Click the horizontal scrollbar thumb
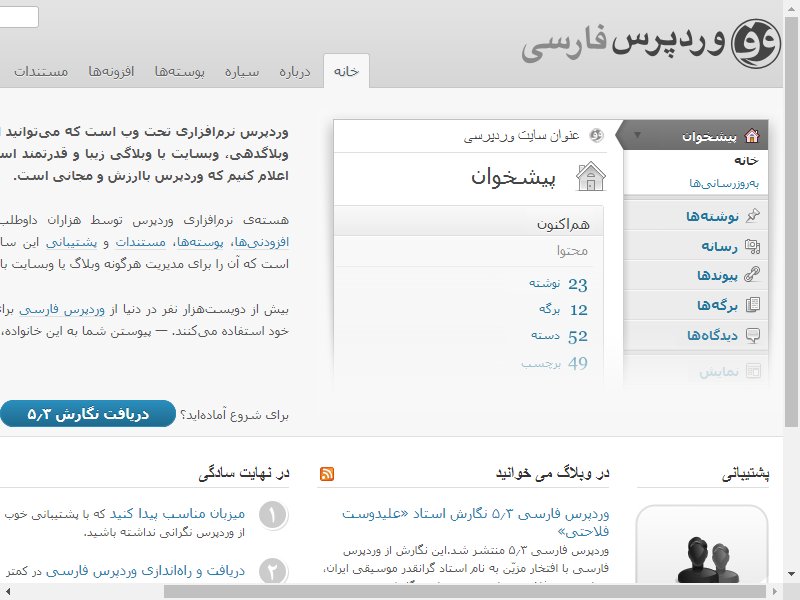Screen dimensions: 800x600 point(465,592)
